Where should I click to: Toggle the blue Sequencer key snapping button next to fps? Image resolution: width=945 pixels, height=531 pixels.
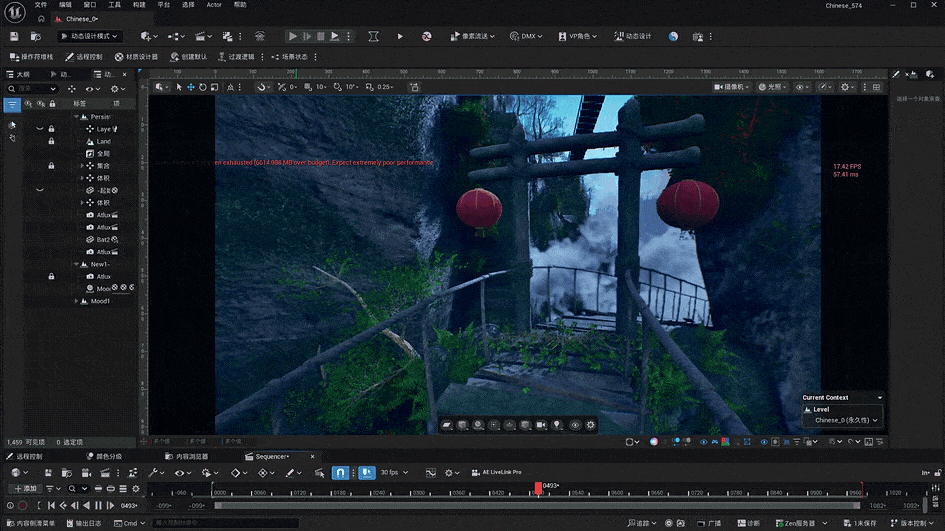(x=366, y=473)
